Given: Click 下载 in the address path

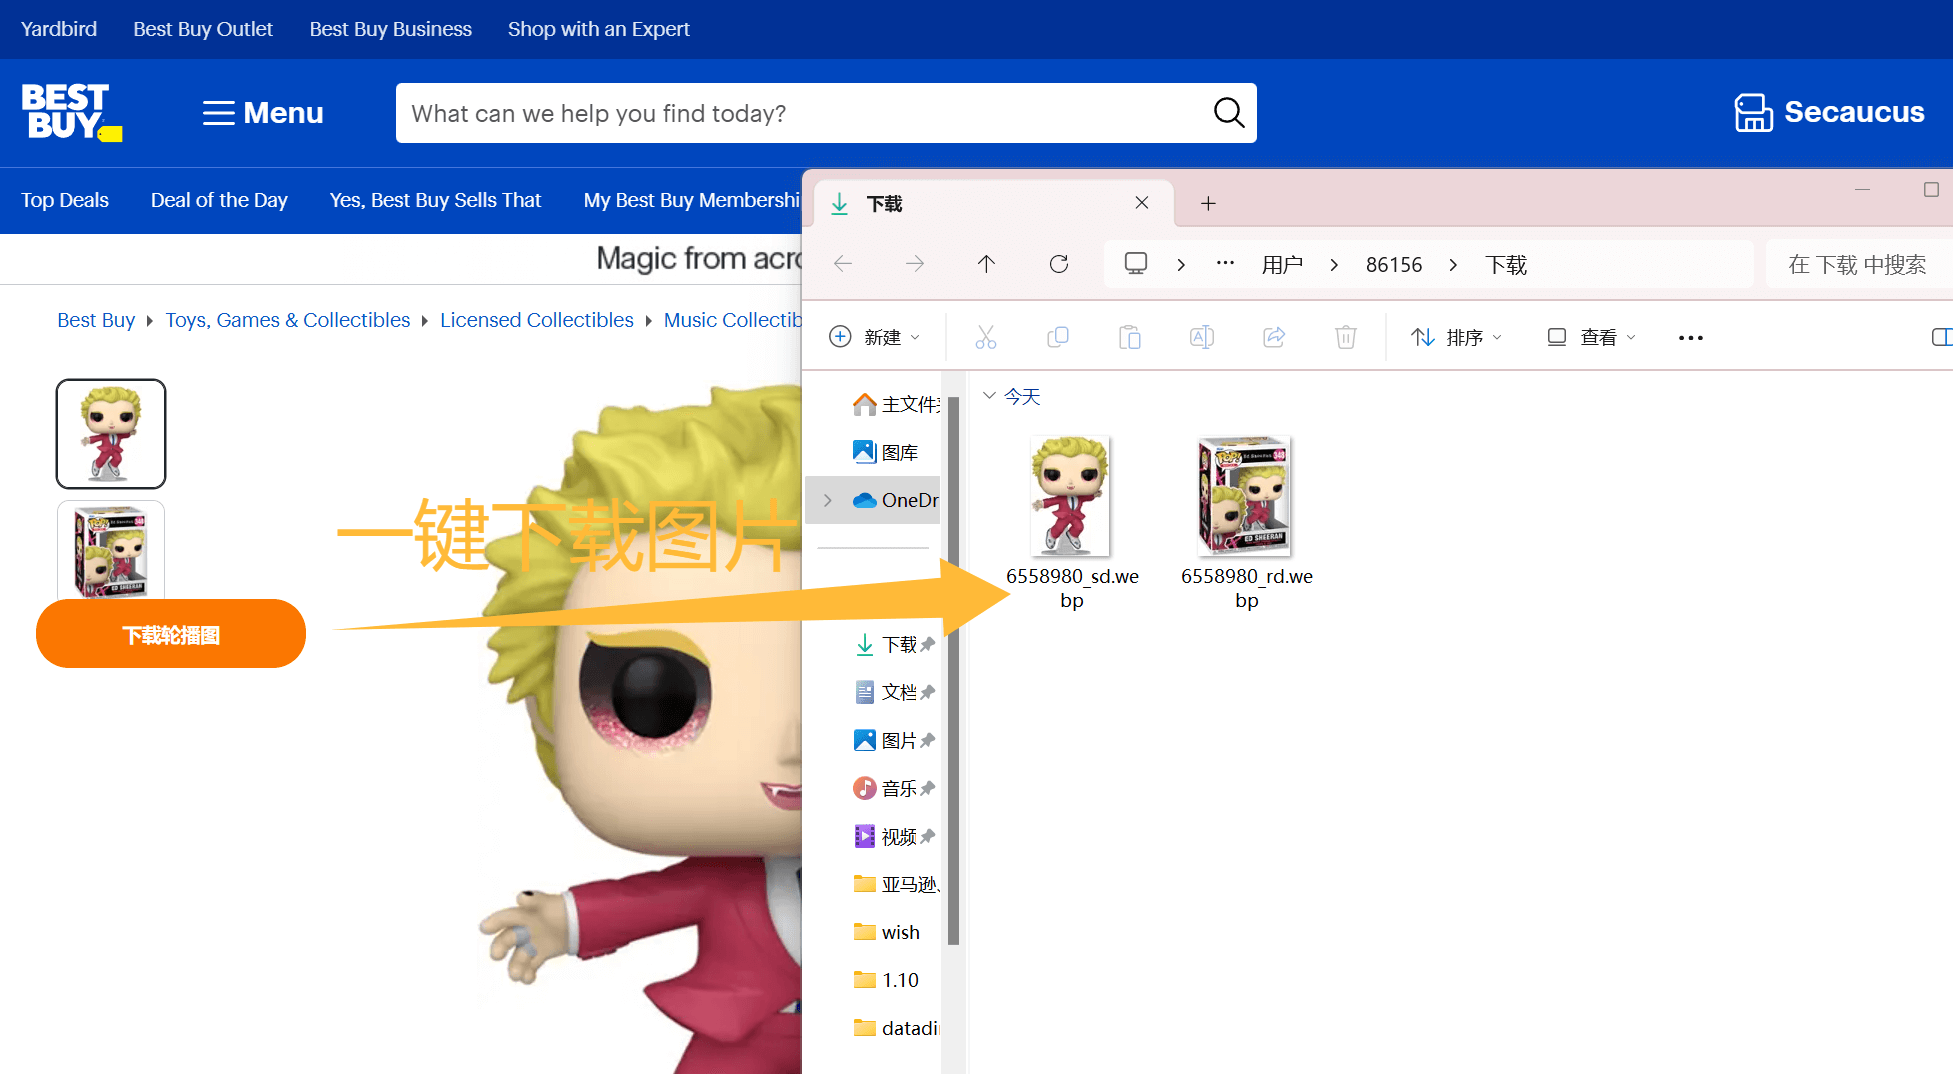Looking at the screenshot, I should click(1506, 265).
